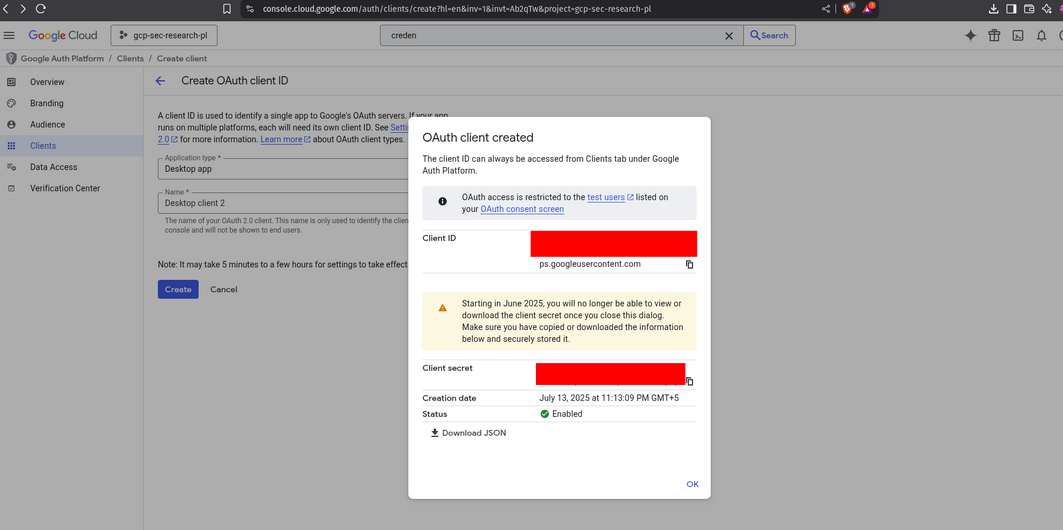Open the gcp-sec-research-pl project picker
The image size is (1063, 530).
[x=164, y=35]
